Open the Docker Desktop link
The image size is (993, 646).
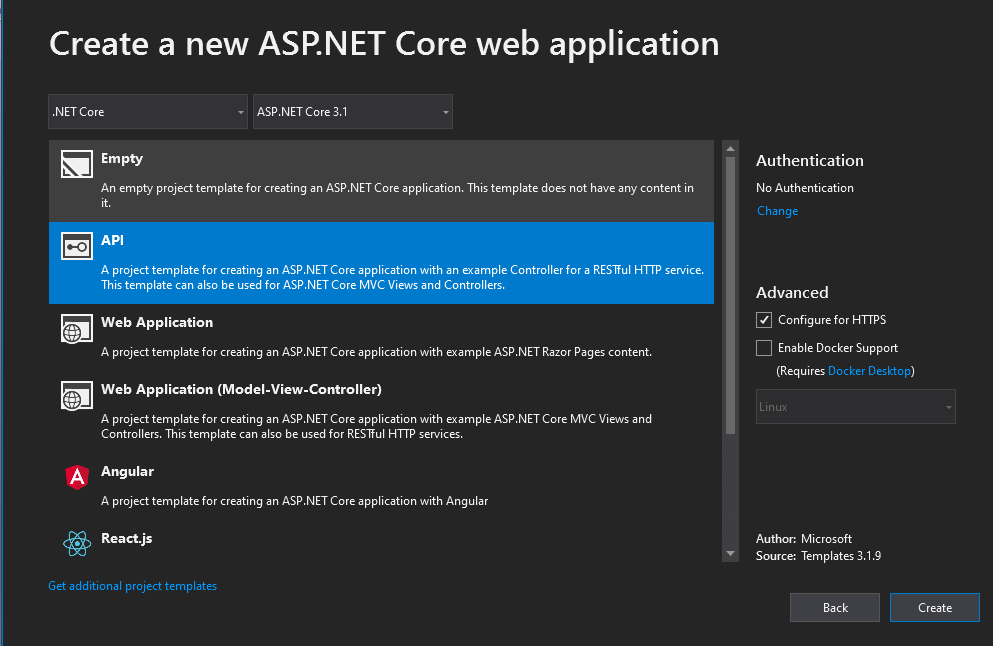(870, 370)
